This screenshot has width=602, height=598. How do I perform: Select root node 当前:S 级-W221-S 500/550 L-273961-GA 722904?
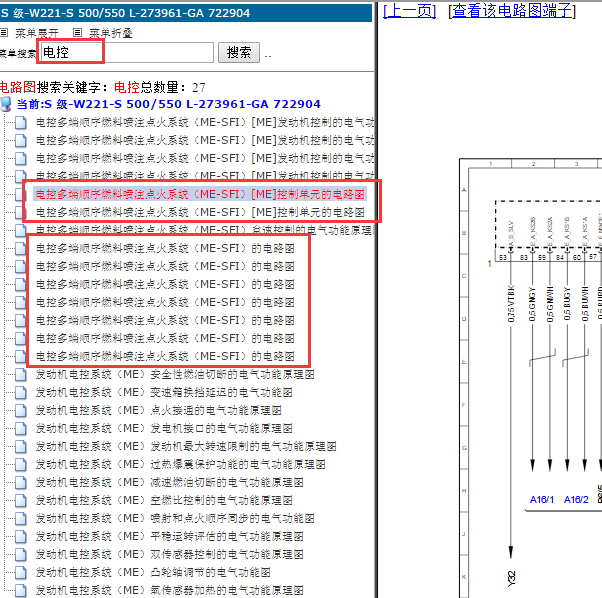pyautogui.click(x=169, y=104)
